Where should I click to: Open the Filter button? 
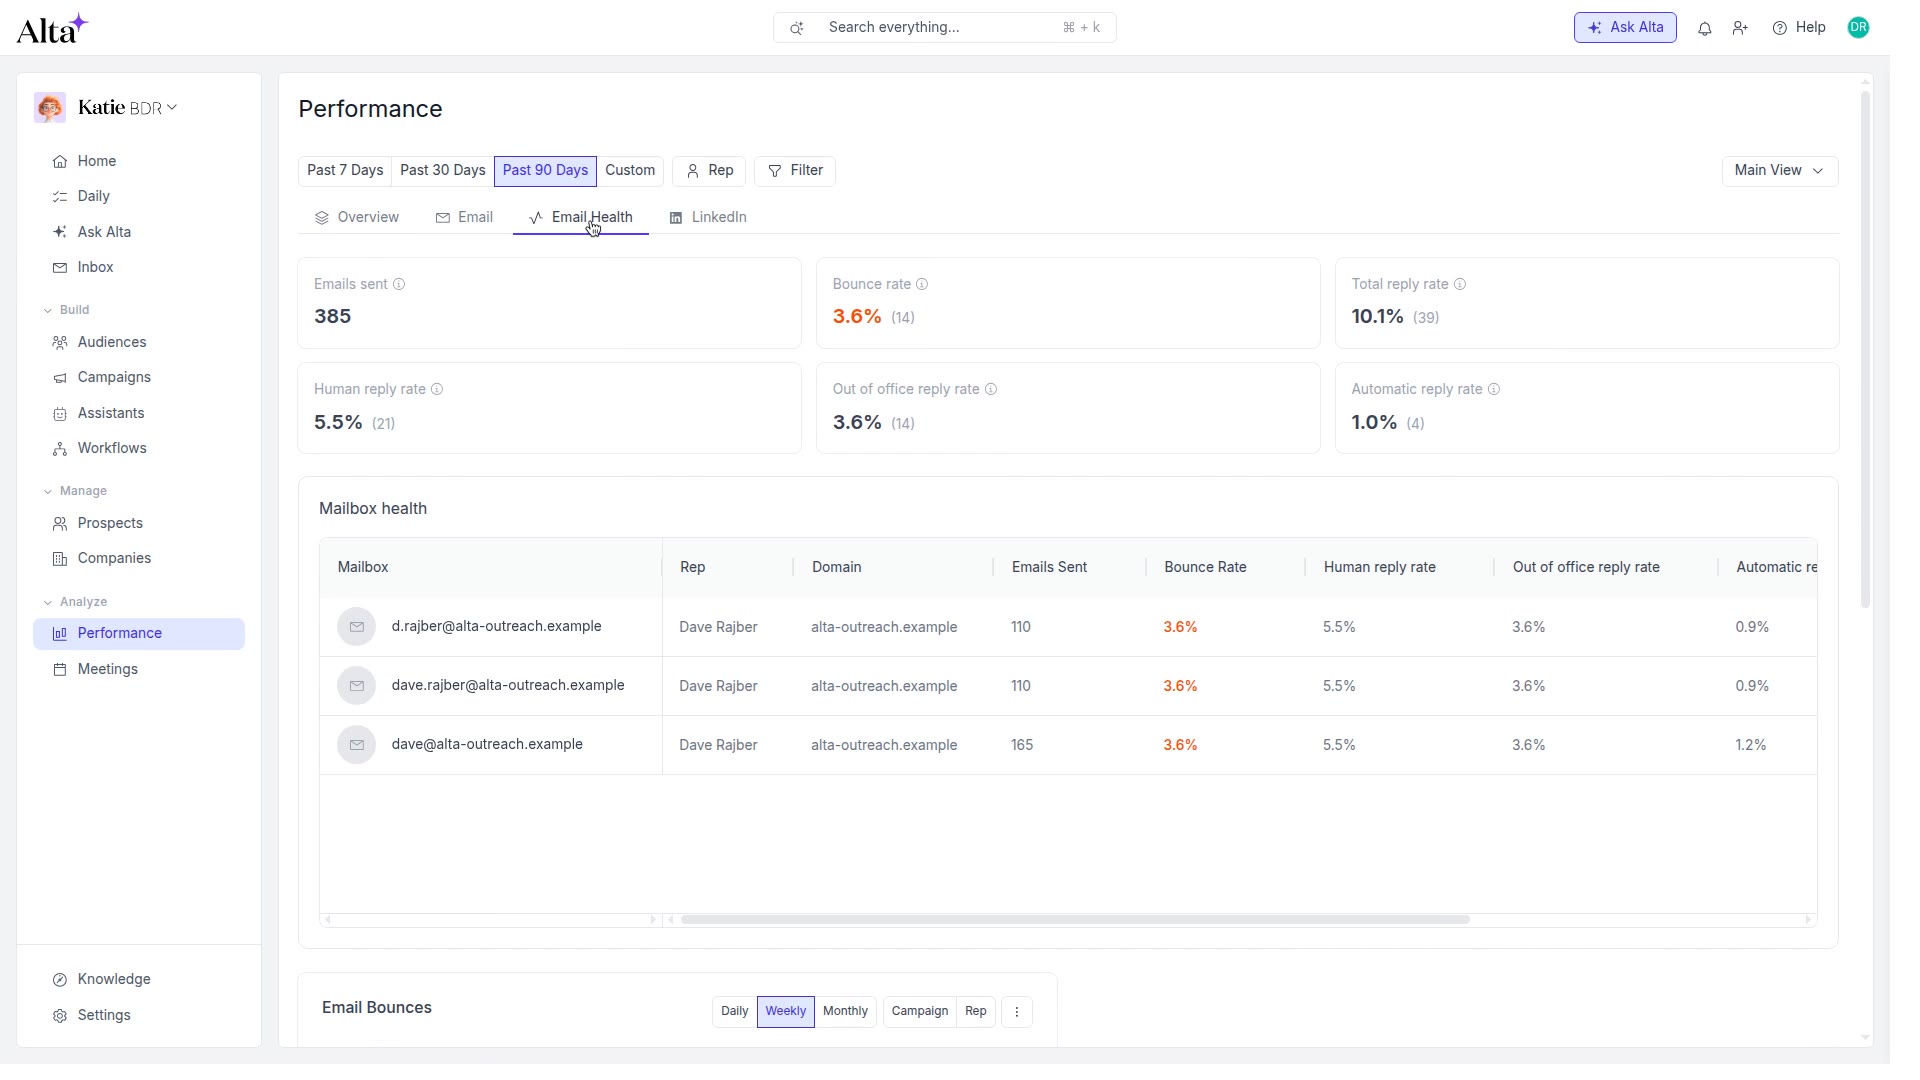pyautogui.click(x=795, y=171)
